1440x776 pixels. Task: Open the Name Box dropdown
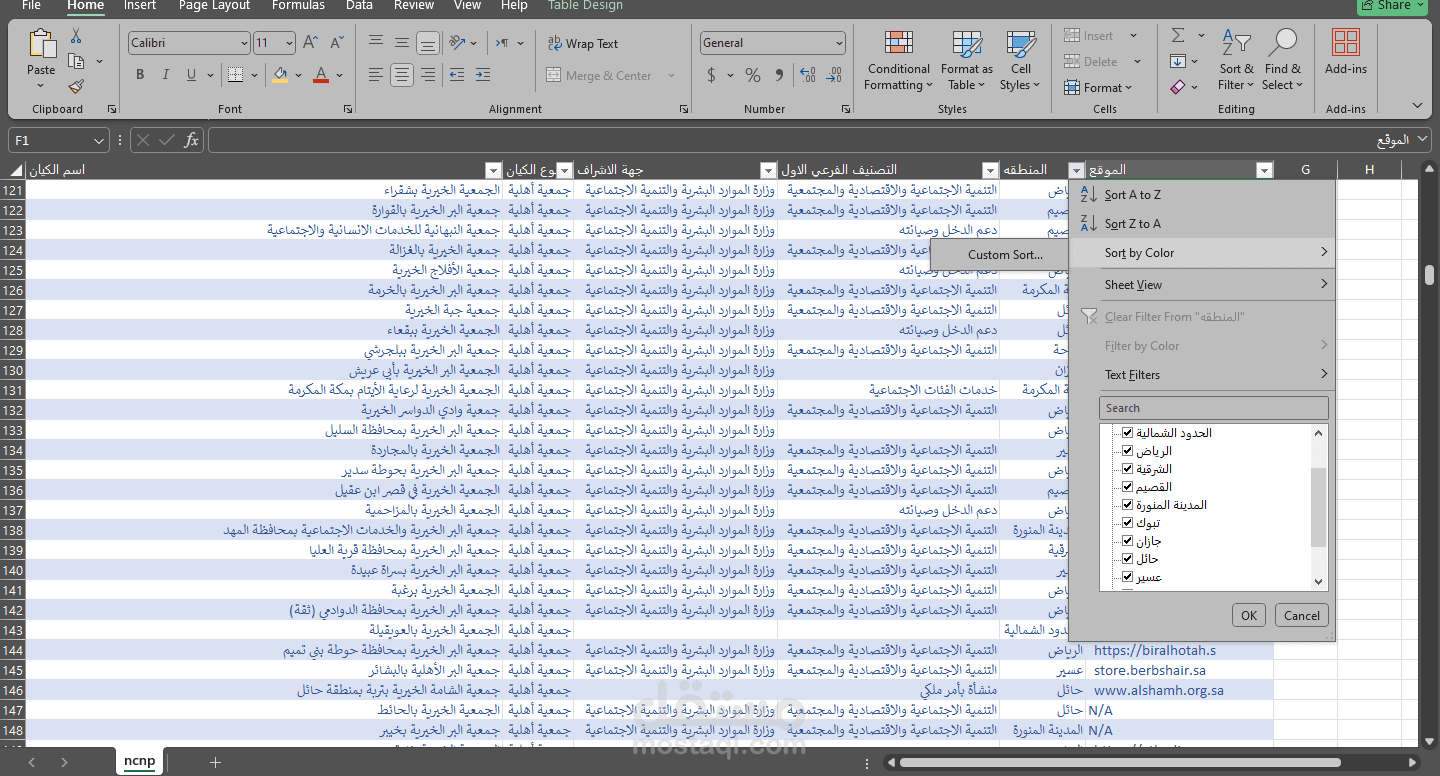[98, 141]
